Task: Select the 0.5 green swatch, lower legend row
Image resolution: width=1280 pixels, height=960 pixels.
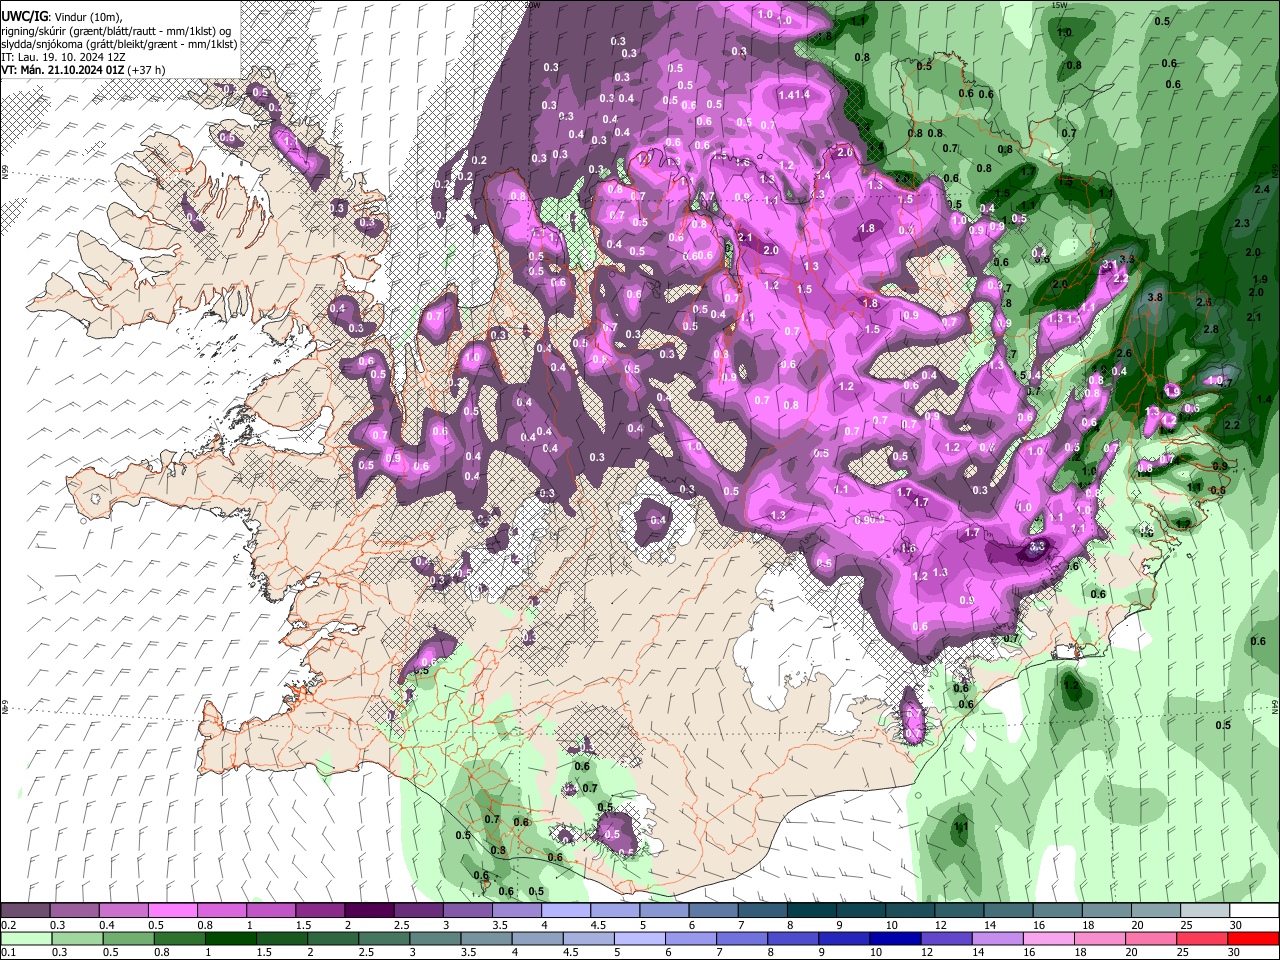Action: (x=128, y=938)
